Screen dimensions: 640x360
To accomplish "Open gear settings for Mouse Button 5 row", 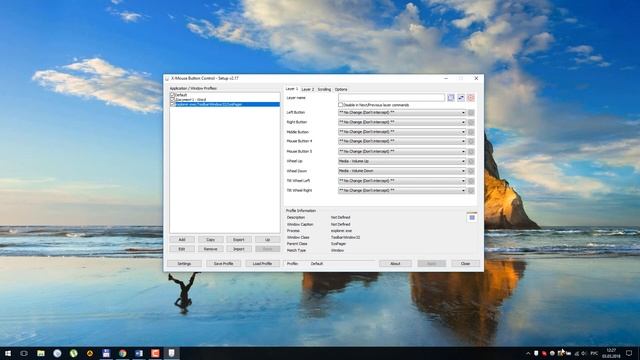I will 471,151.
